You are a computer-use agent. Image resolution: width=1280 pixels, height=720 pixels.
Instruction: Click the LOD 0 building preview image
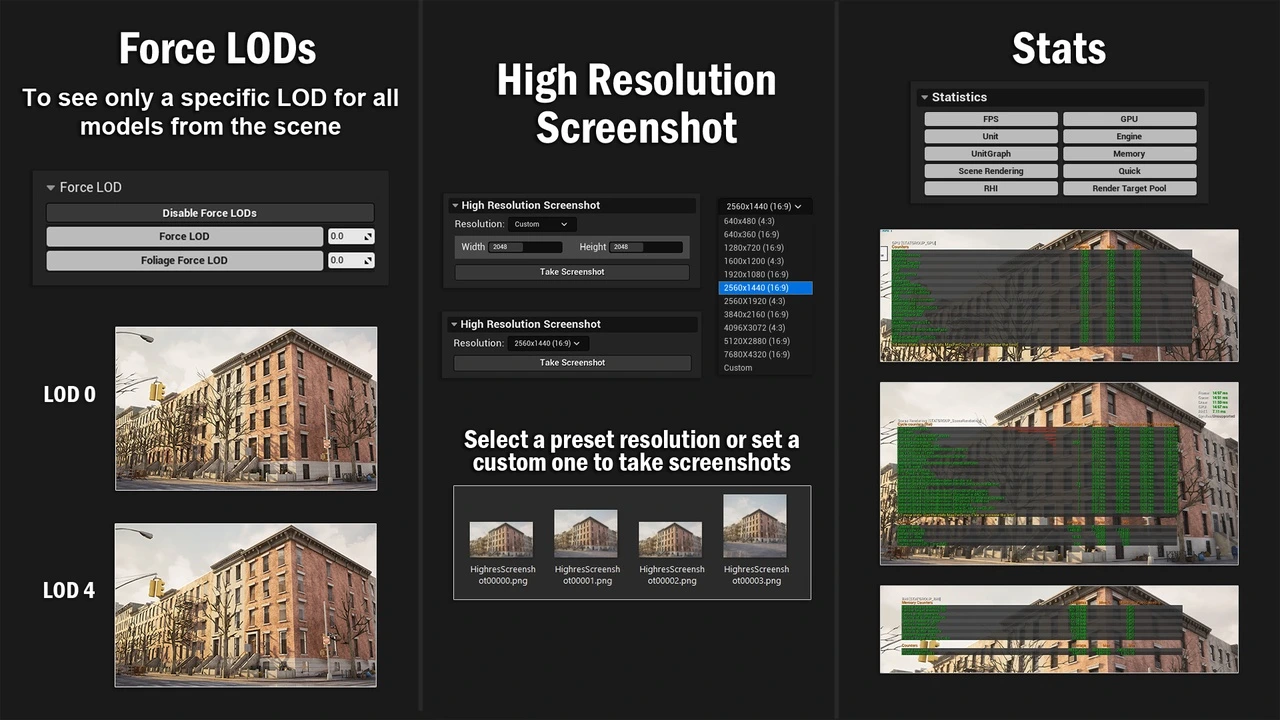pos(246,408)
